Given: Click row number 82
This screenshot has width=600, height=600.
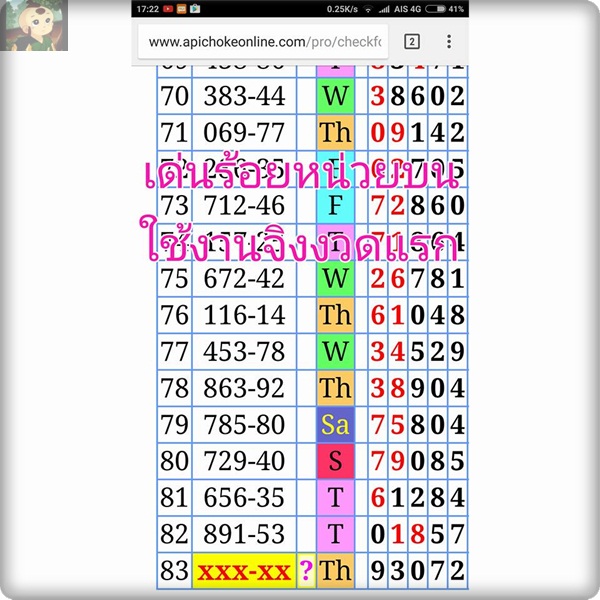Looking at the screenshot, I should pyautogui.click(x=174, y=534).
